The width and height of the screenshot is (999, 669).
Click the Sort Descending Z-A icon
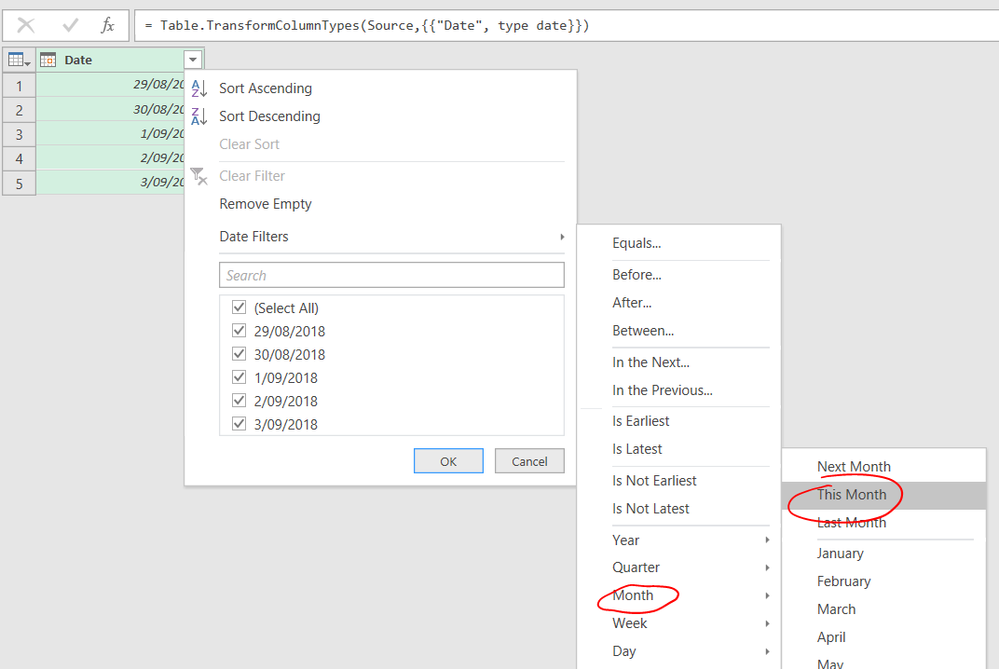(199, 116)
